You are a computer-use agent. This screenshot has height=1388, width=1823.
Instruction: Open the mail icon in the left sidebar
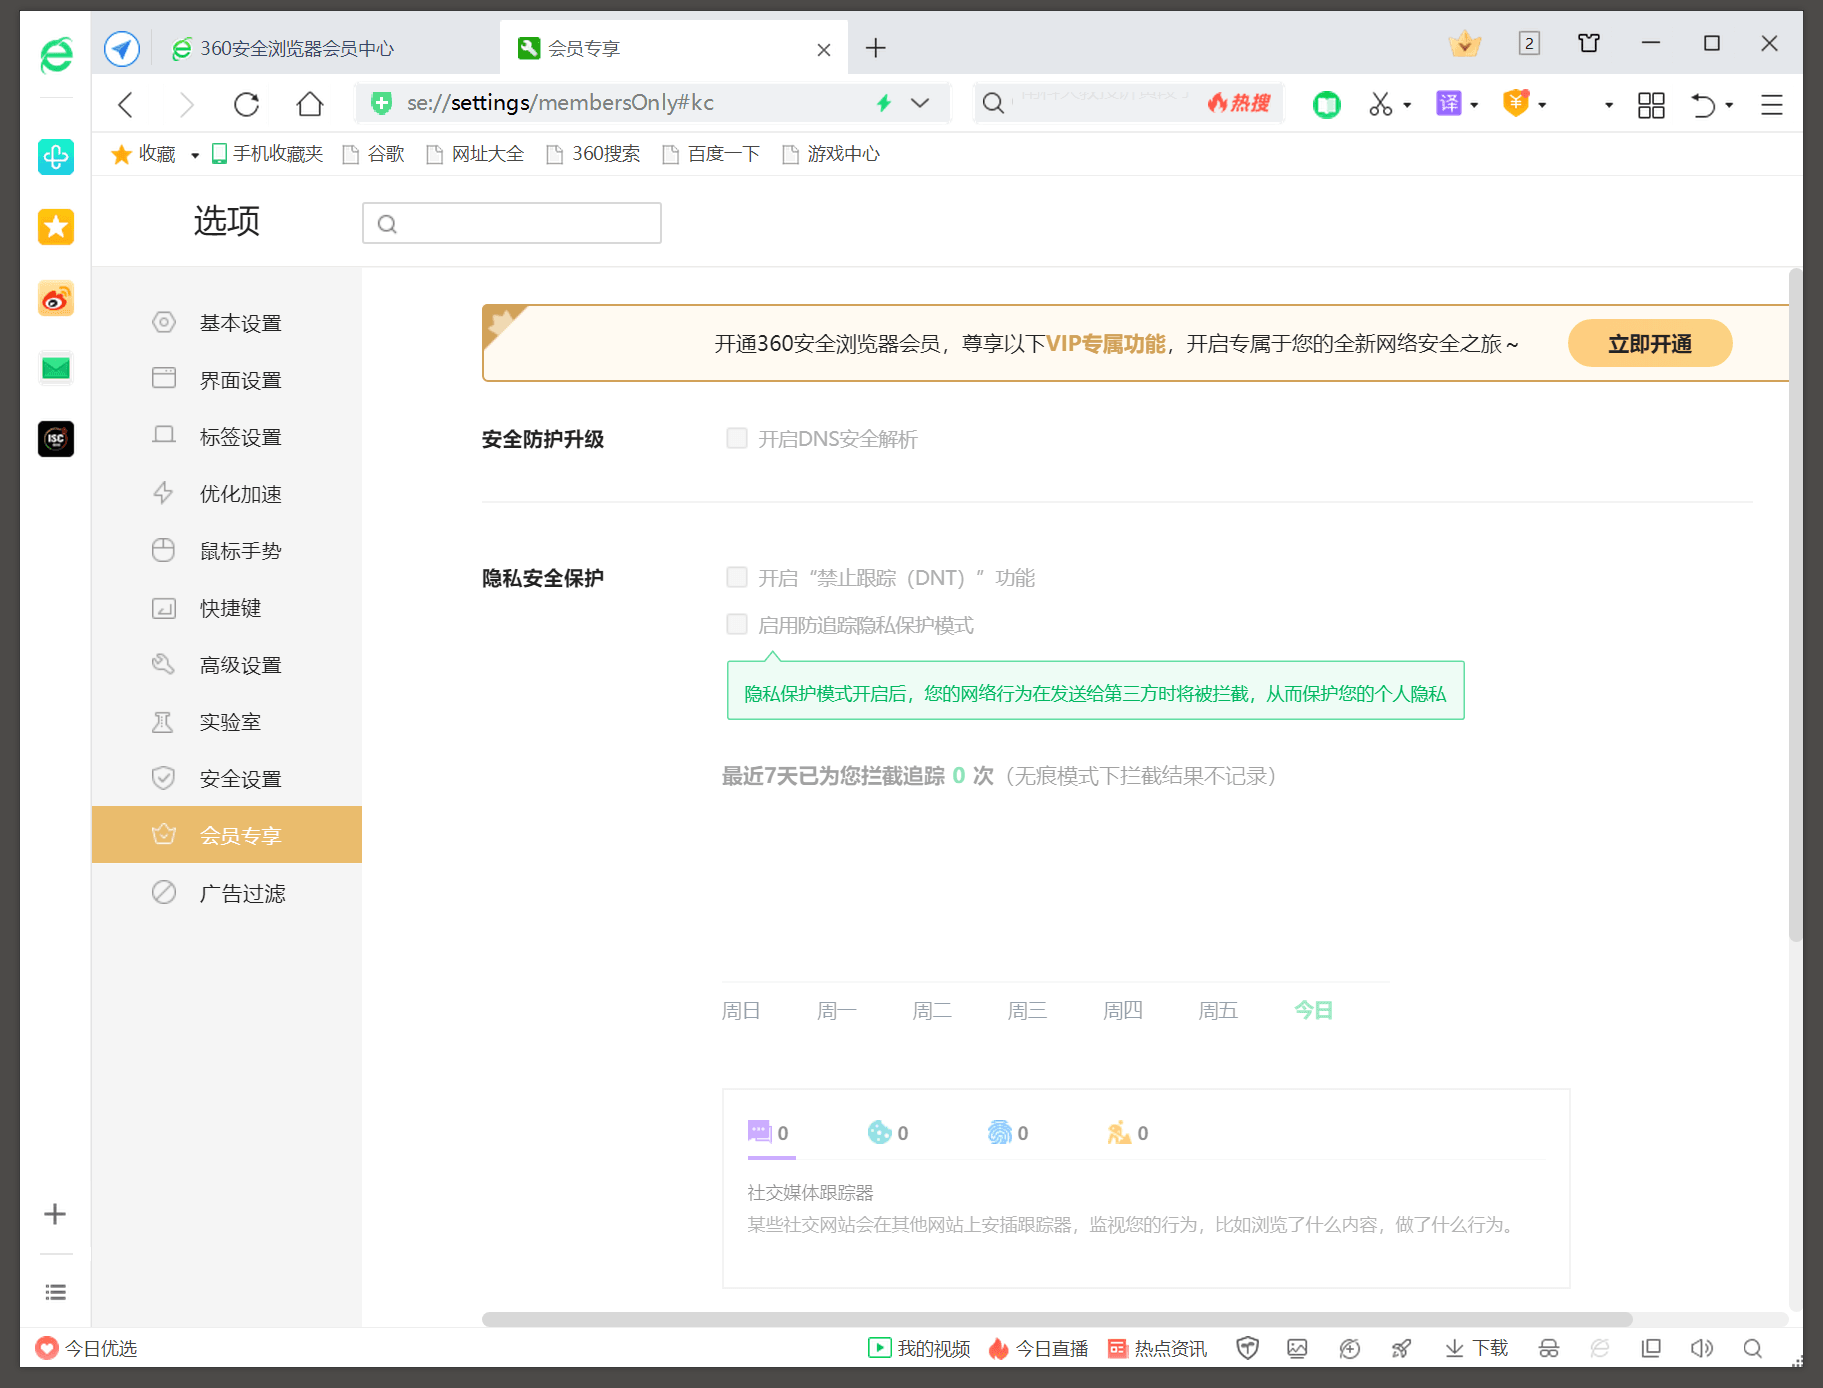click(x=55, y=368)
